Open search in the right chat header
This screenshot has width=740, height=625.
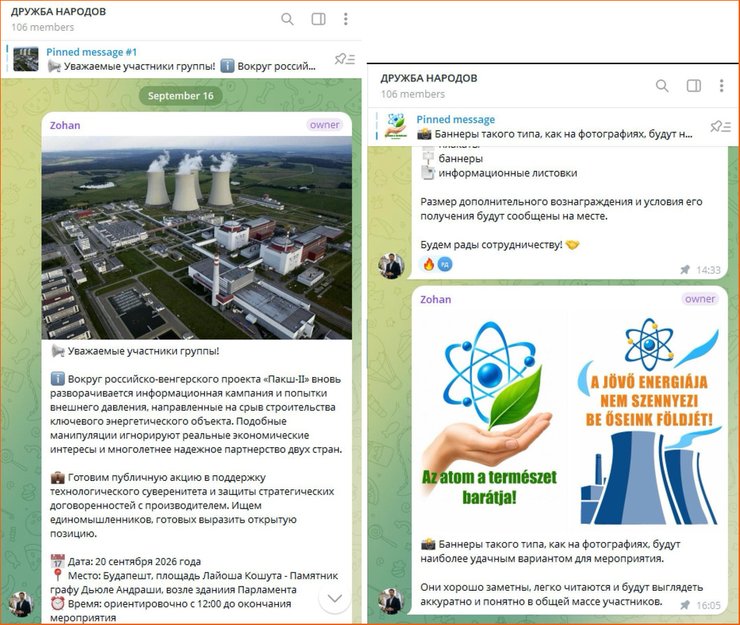pyautogui.click(x=662, y=85)
